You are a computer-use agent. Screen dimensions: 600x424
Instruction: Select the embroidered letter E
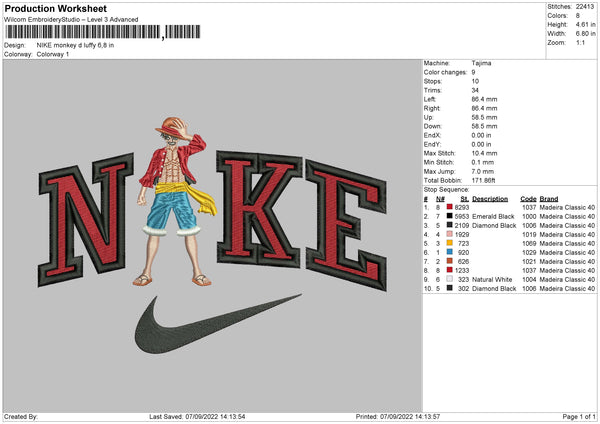pyautogui.click(x=346, y=226)
